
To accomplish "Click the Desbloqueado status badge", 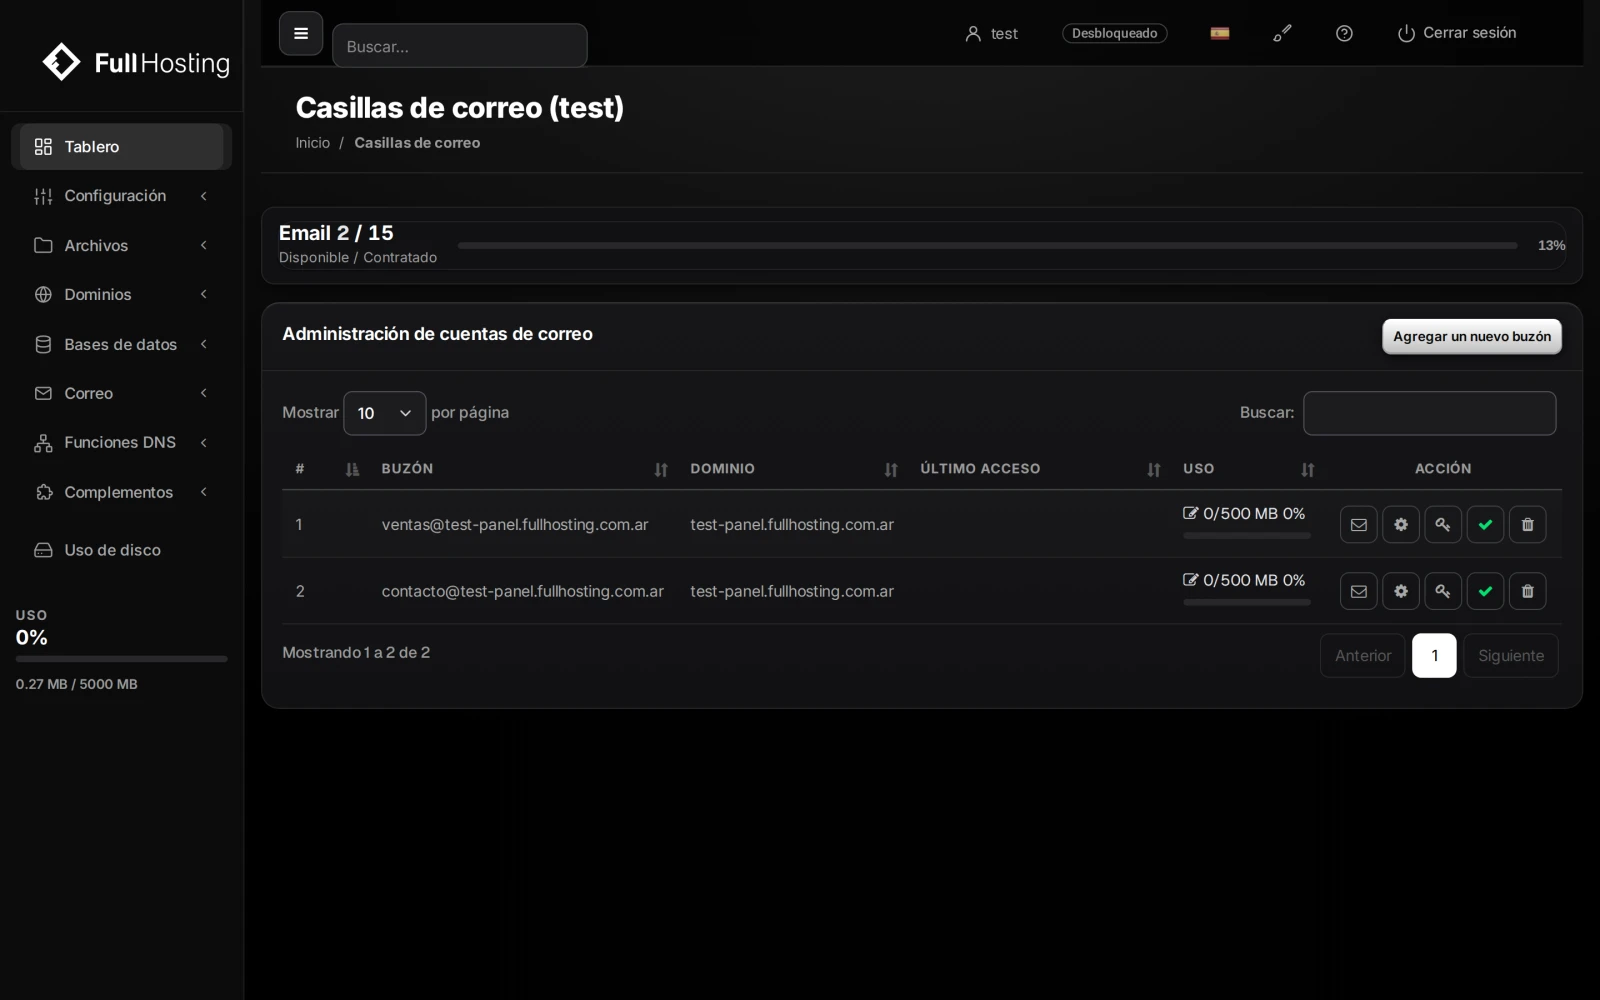I will point(1114,33).
